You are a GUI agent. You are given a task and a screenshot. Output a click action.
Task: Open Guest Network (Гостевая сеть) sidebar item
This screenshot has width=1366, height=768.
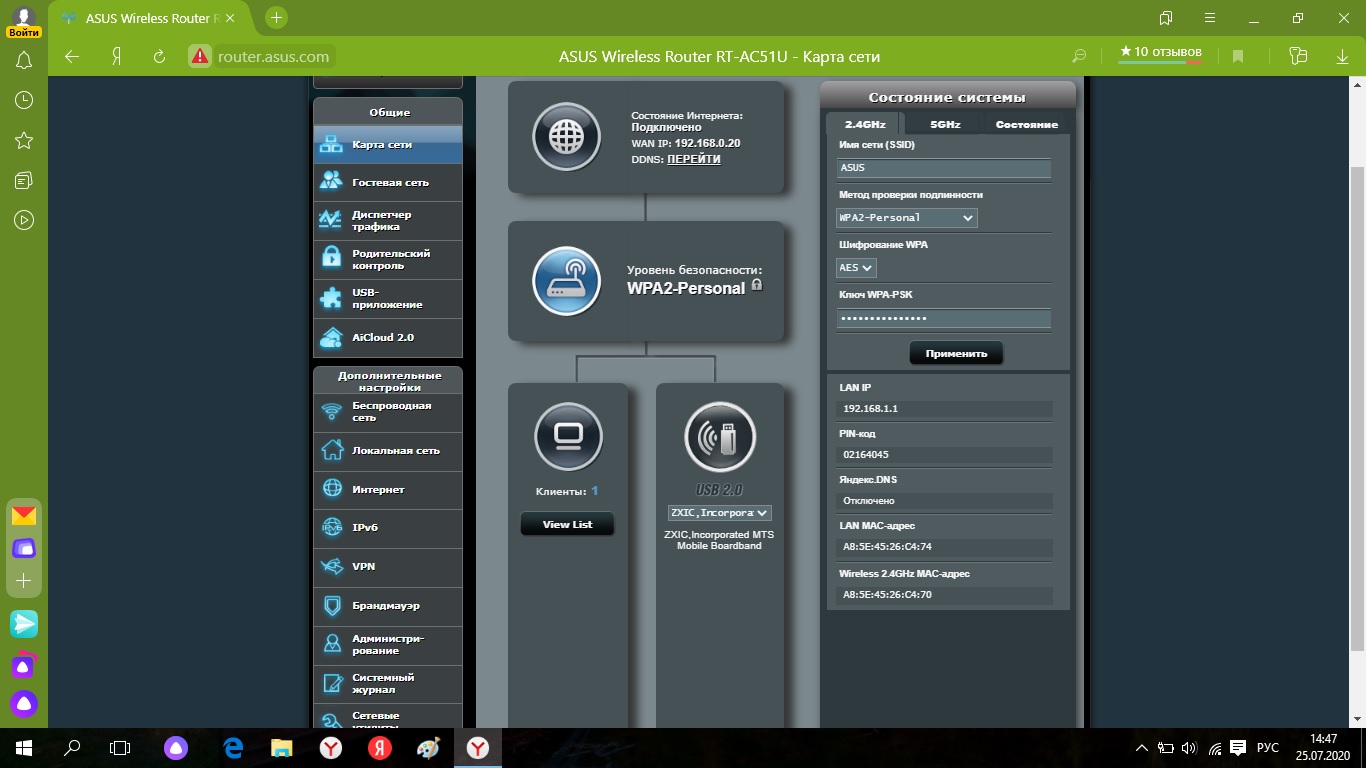(x=388, y=183)
